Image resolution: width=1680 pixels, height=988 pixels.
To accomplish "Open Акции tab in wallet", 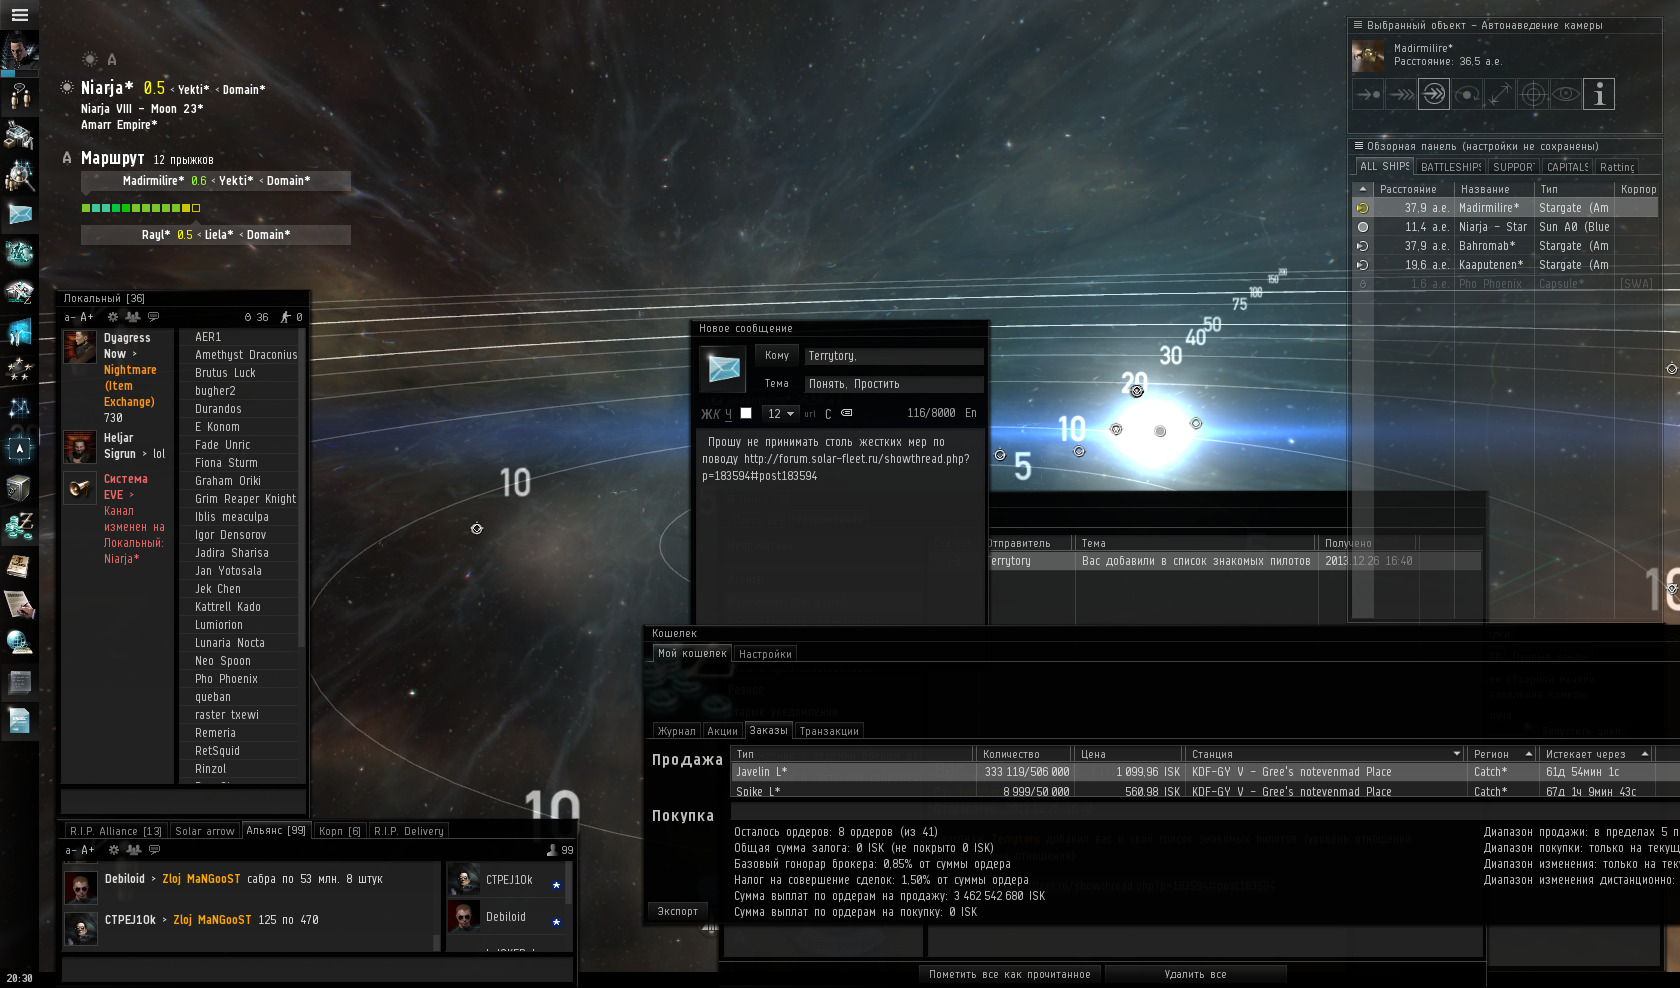I will [722, 731].
